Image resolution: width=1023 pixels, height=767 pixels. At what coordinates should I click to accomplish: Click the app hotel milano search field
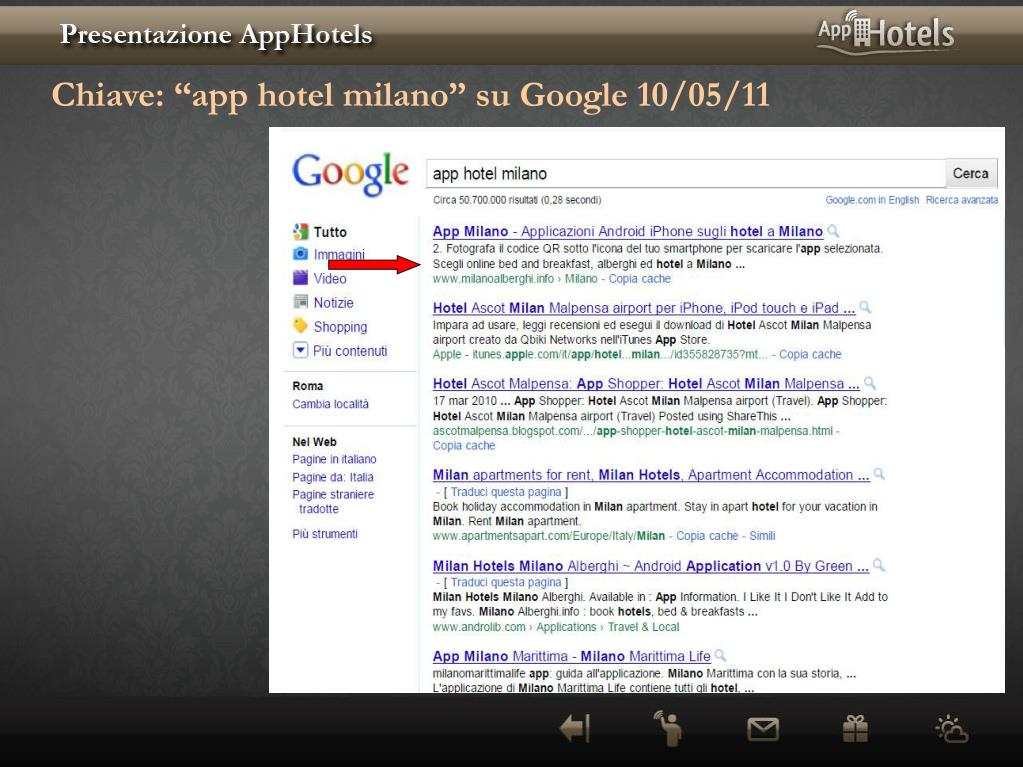pyautogui.click(x=685, y=173)
